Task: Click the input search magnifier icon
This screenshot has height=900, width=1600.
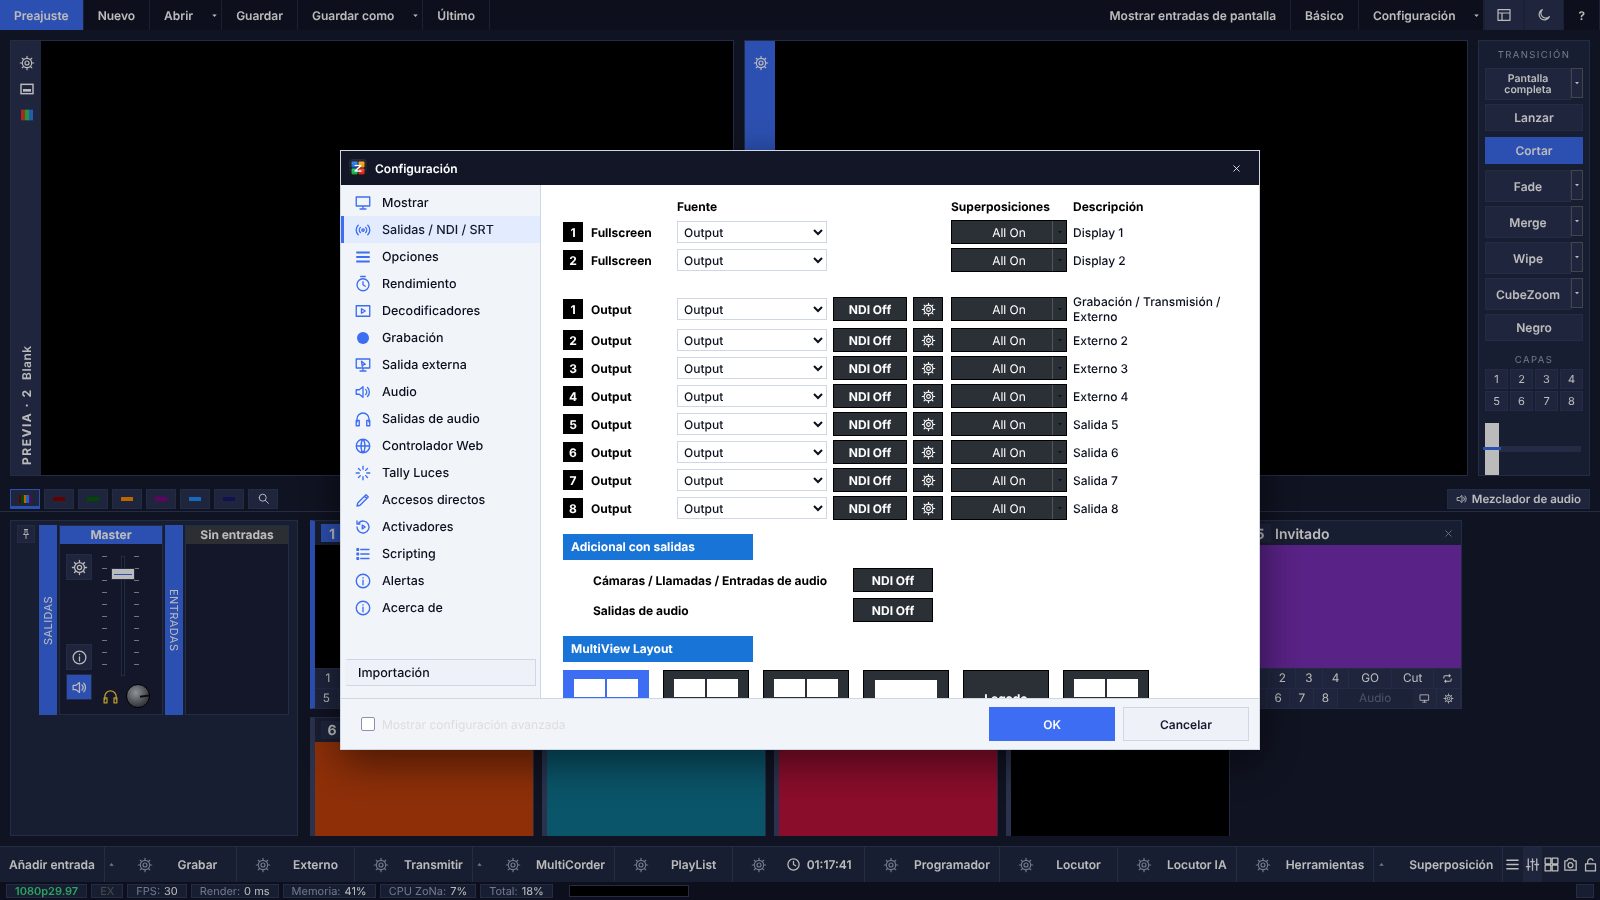Action: pyautogui.click(x=263, y=498)
